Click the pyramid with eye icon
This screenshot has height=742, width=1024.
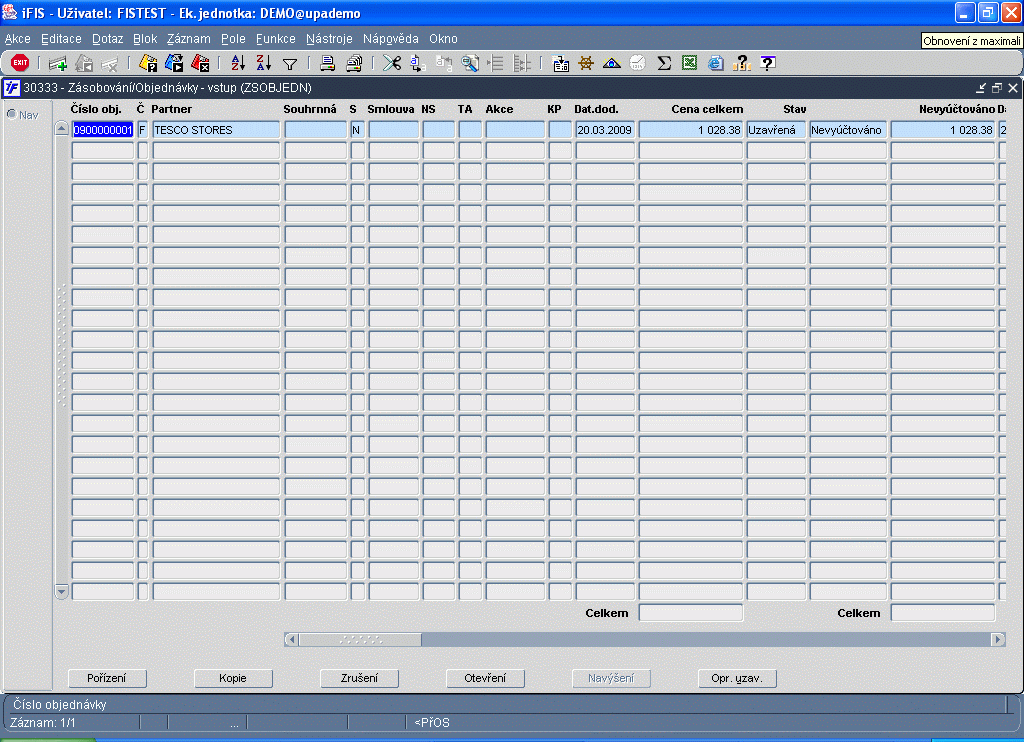[612, 63]
